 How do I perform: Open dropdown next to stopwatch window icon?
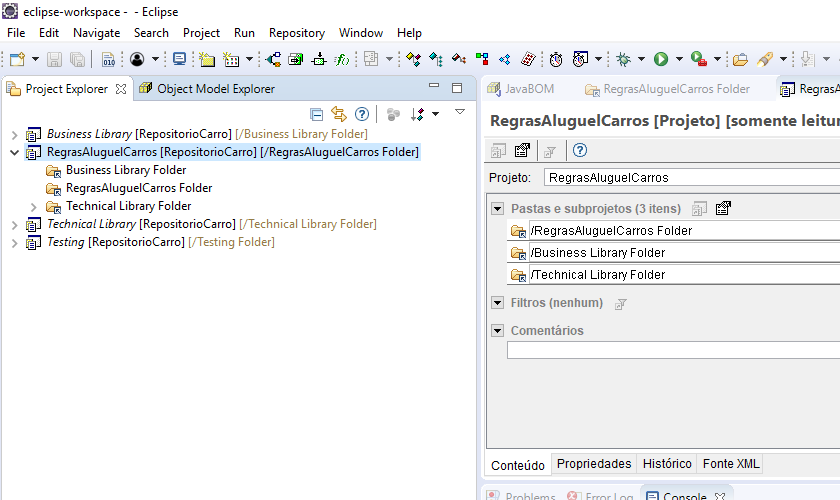598,59
